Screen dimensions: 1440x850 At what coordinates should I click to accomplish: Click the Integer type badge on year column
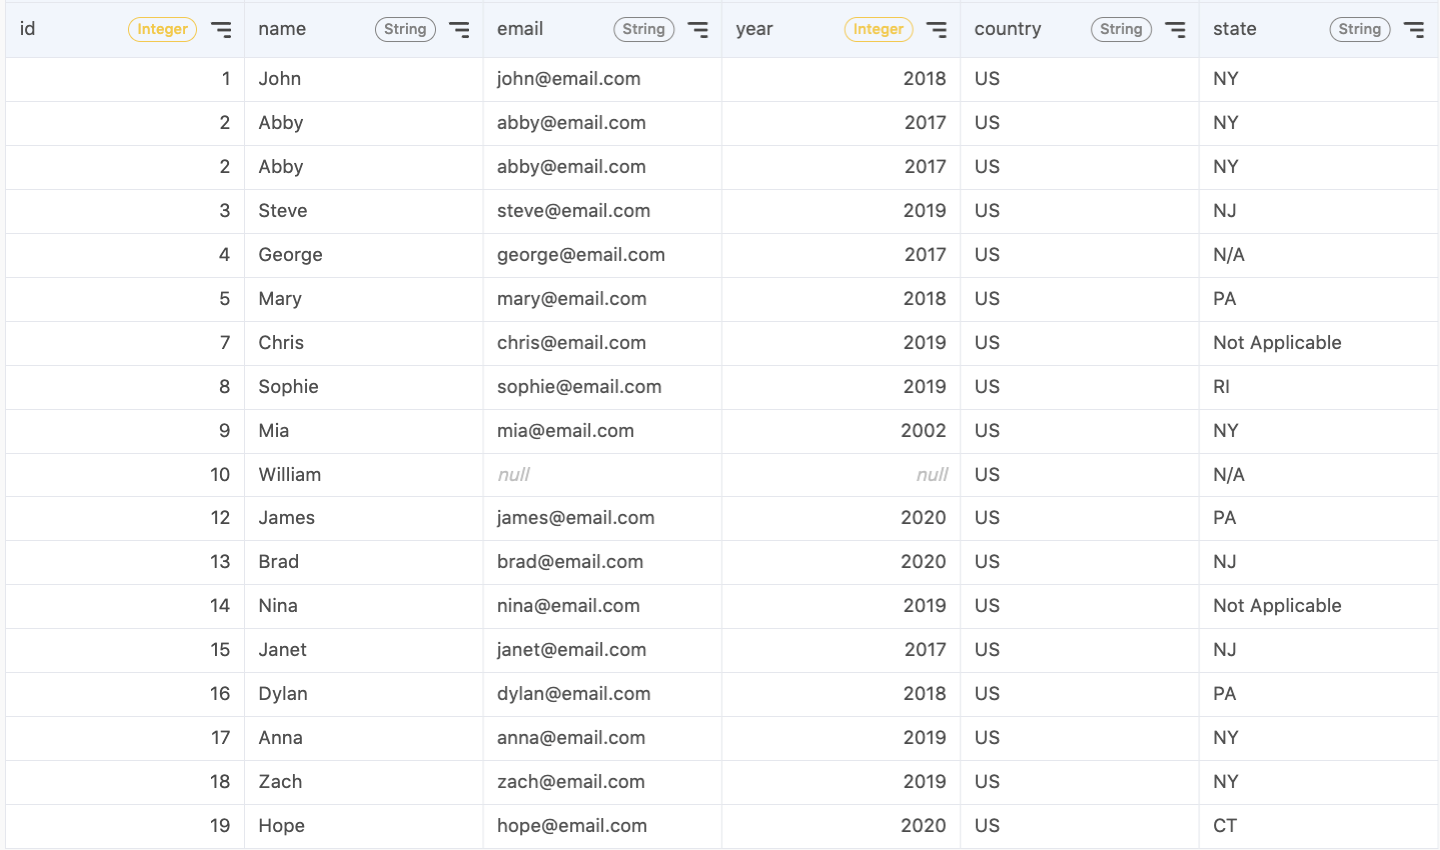tap(879, 30)
